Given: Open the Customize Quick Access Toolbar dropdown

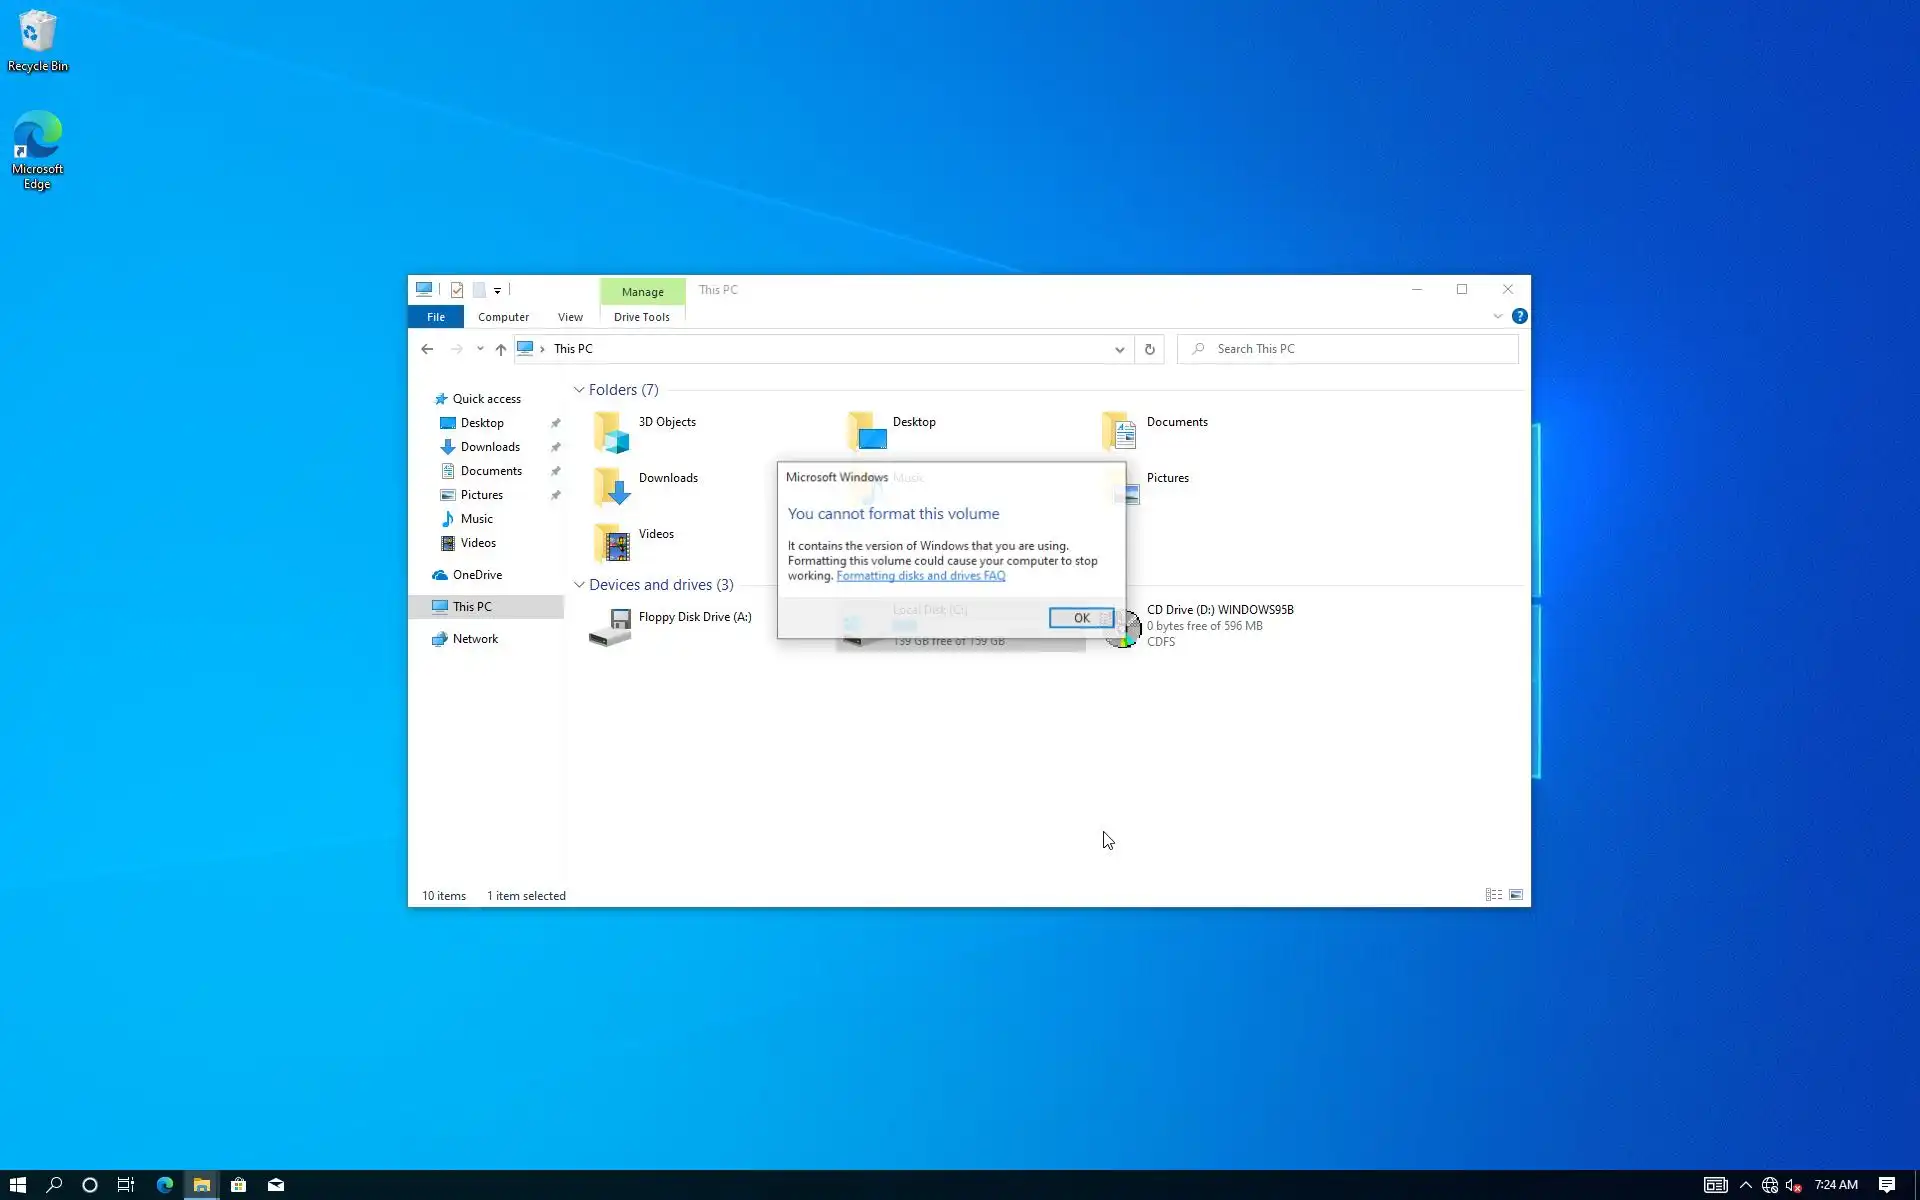Looking at the screenshot, I should click(497, 290).
